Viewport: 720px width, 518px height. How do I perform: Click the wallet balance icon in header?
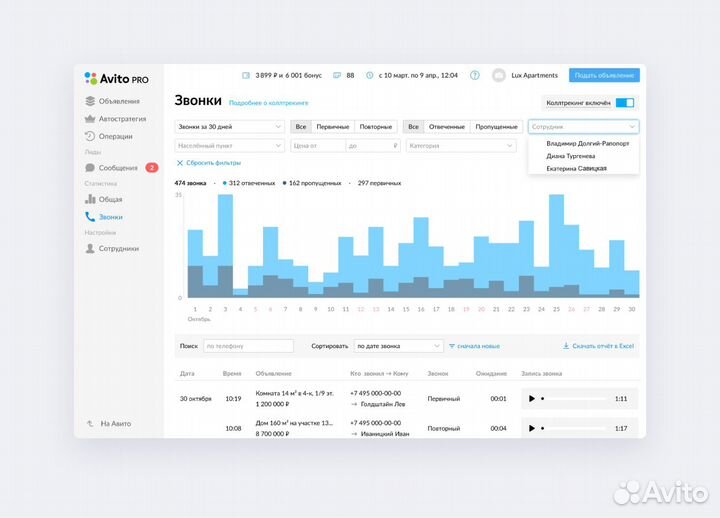(246, 75)
